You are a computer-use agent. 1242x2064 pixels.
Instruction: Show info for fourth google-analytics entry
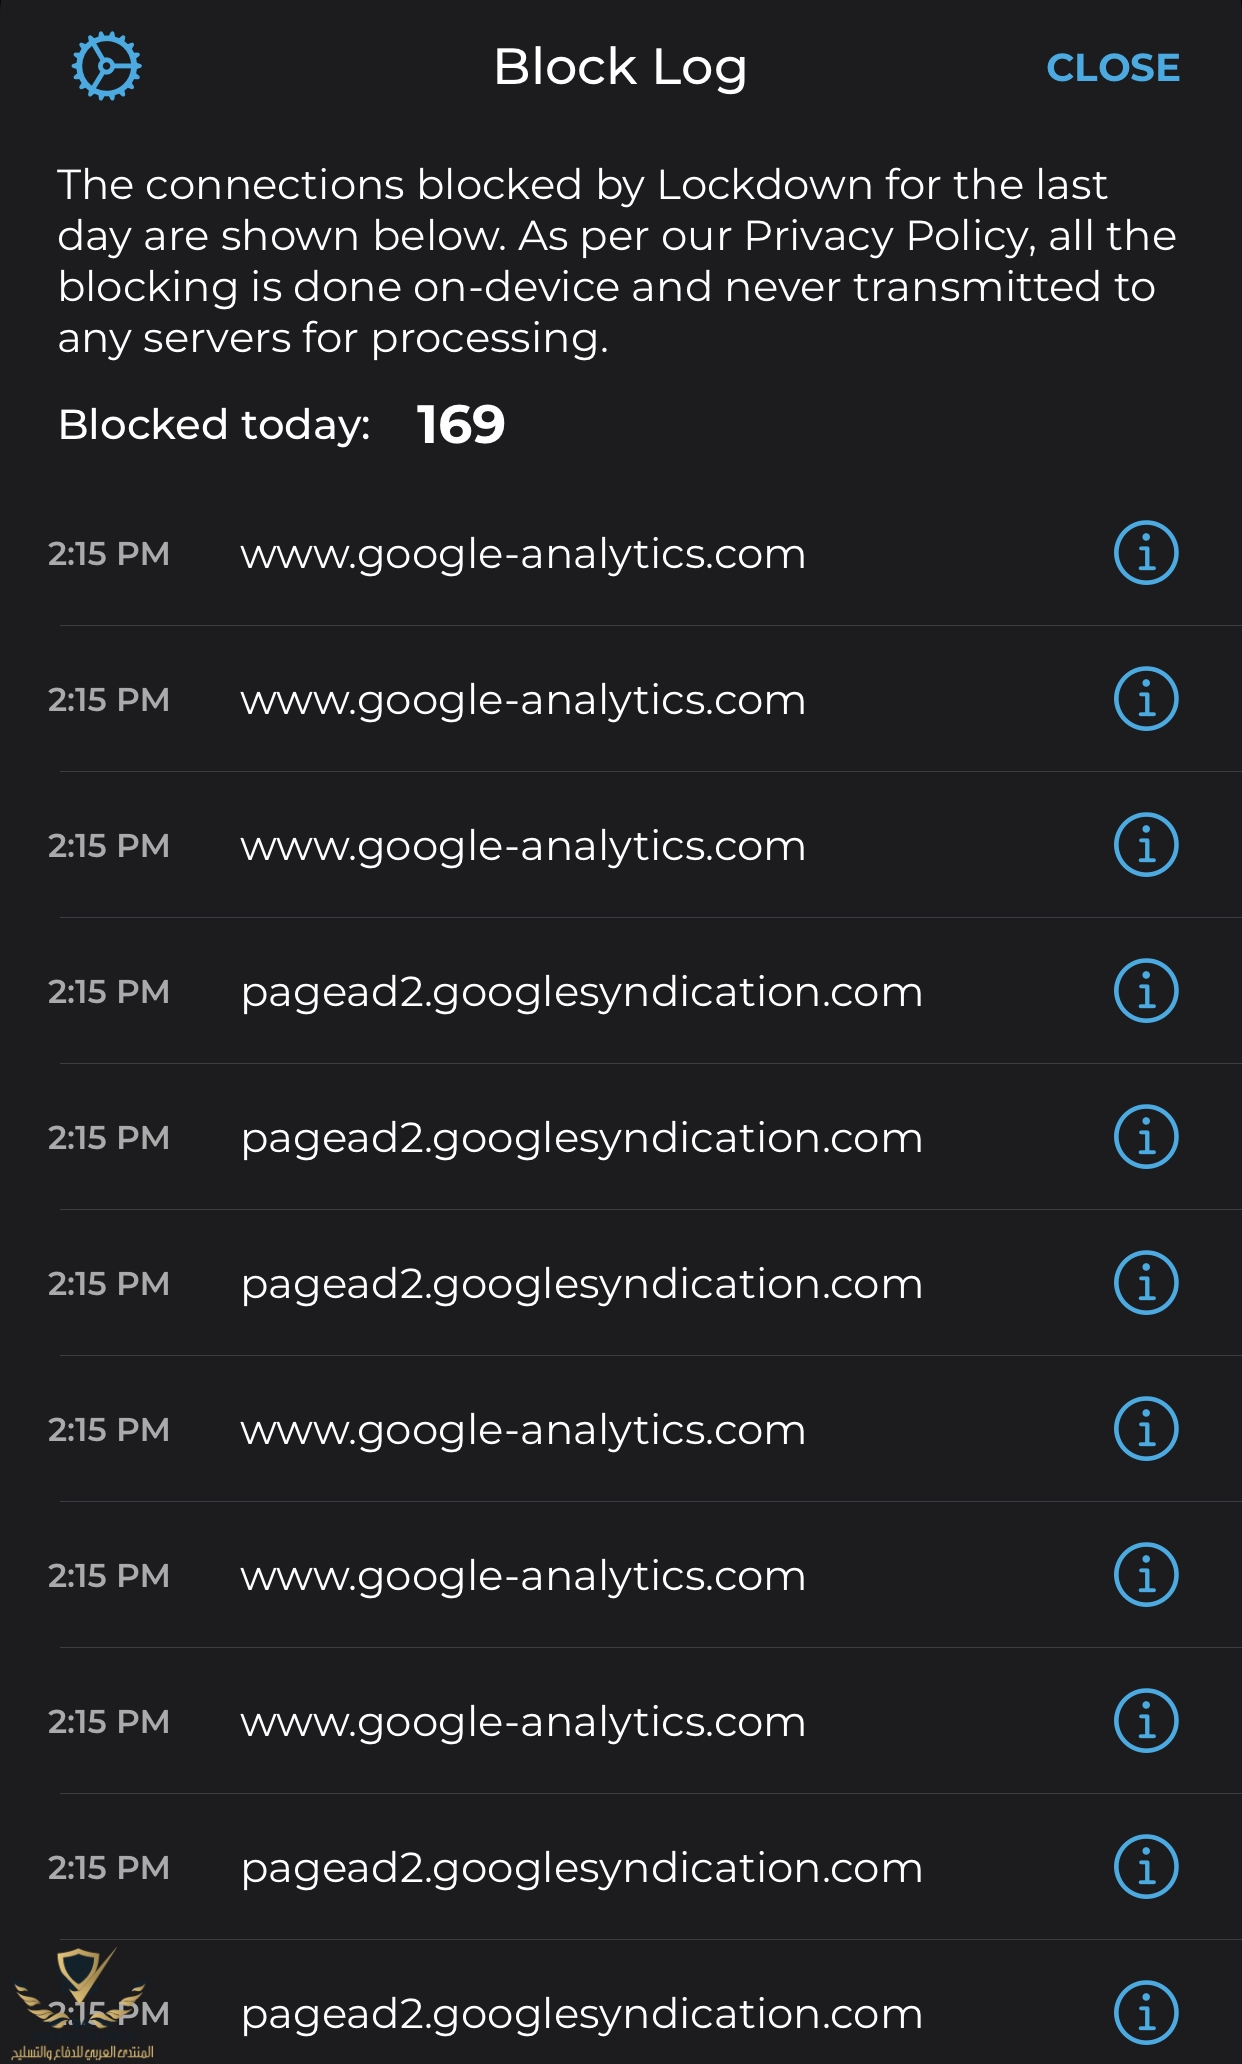(x=1146, y=1429)
